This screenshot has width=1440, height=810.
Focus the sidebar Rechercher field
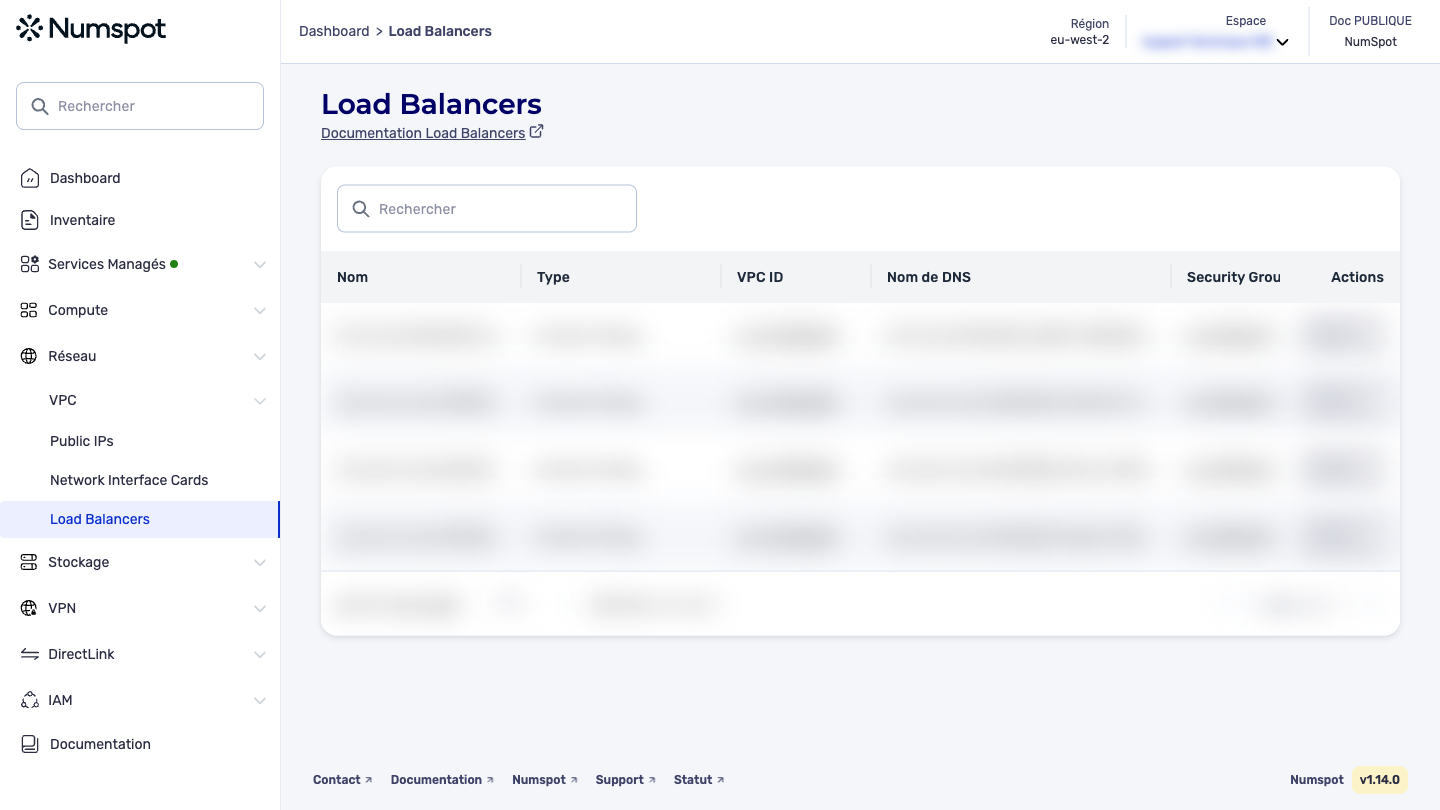(x=140, y=106)
